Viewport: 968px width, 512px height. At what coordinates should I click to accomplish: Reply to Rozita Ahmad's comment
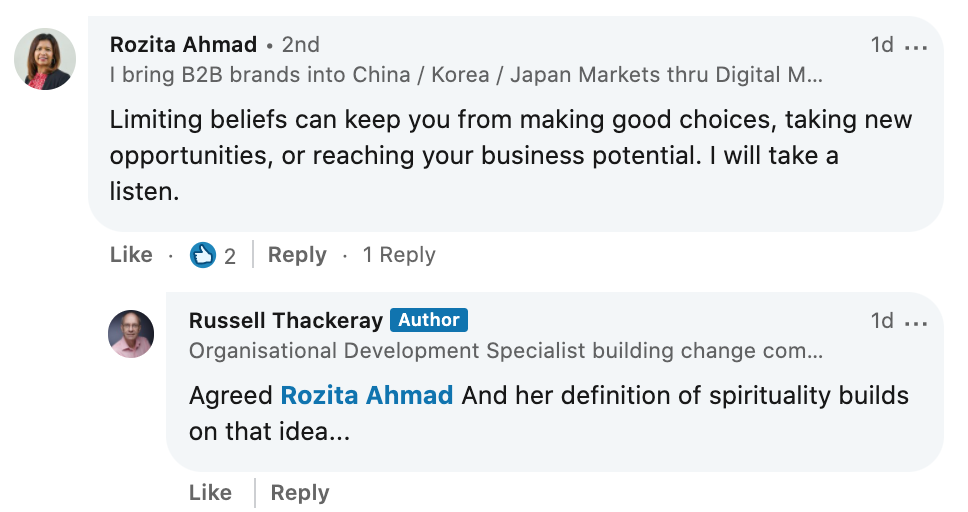coord(297,255)
